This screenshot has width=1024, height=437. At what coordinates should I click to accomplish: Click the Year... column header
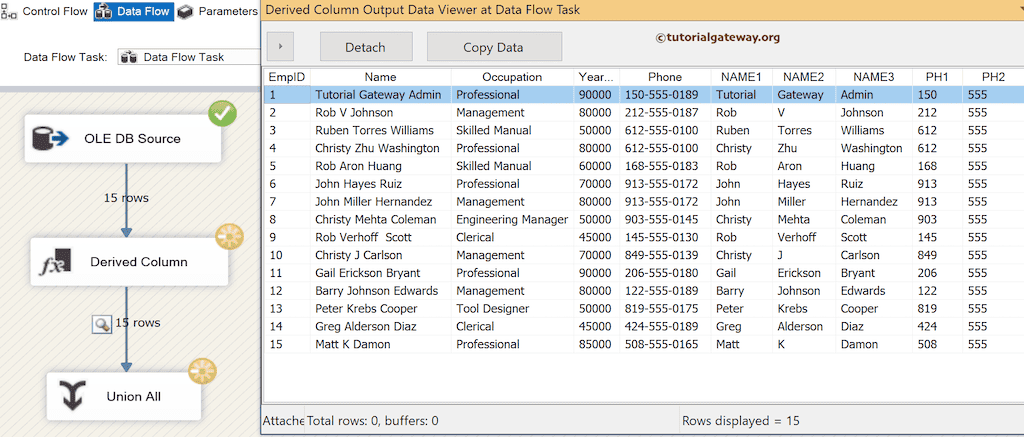pyautogui.click(x=597, y=76)
